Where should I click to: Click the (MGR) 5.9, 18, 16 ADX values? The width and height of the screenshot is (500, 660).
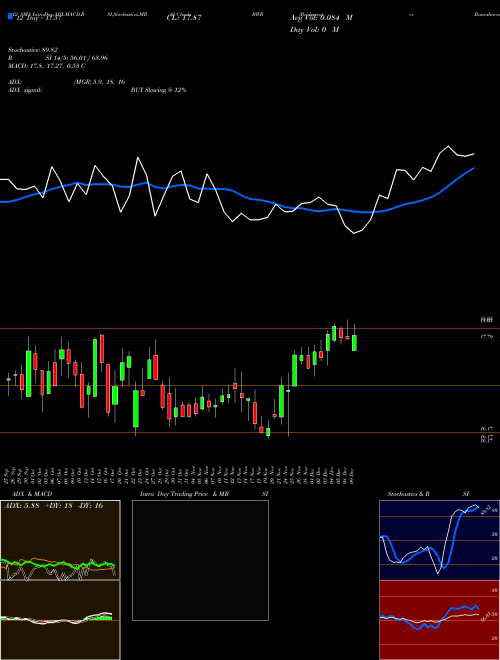point(99,82)
